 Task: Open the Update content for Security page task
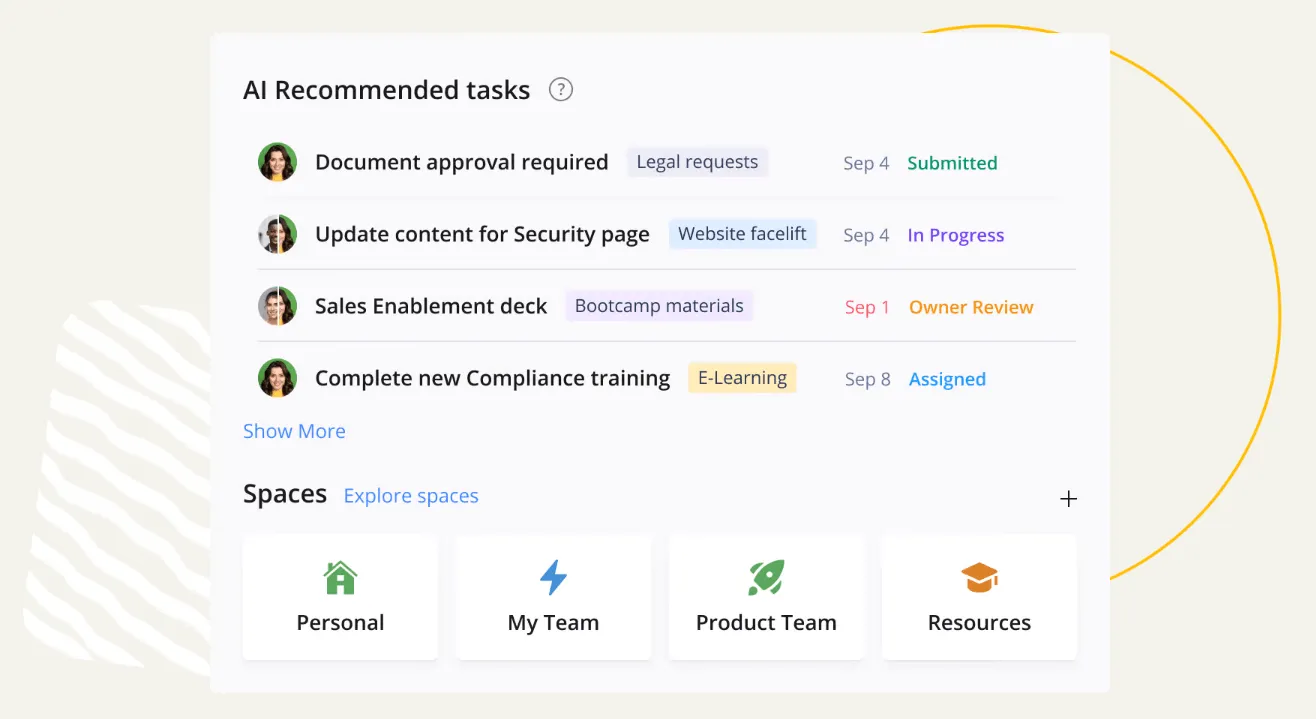(x=482, y=235)
